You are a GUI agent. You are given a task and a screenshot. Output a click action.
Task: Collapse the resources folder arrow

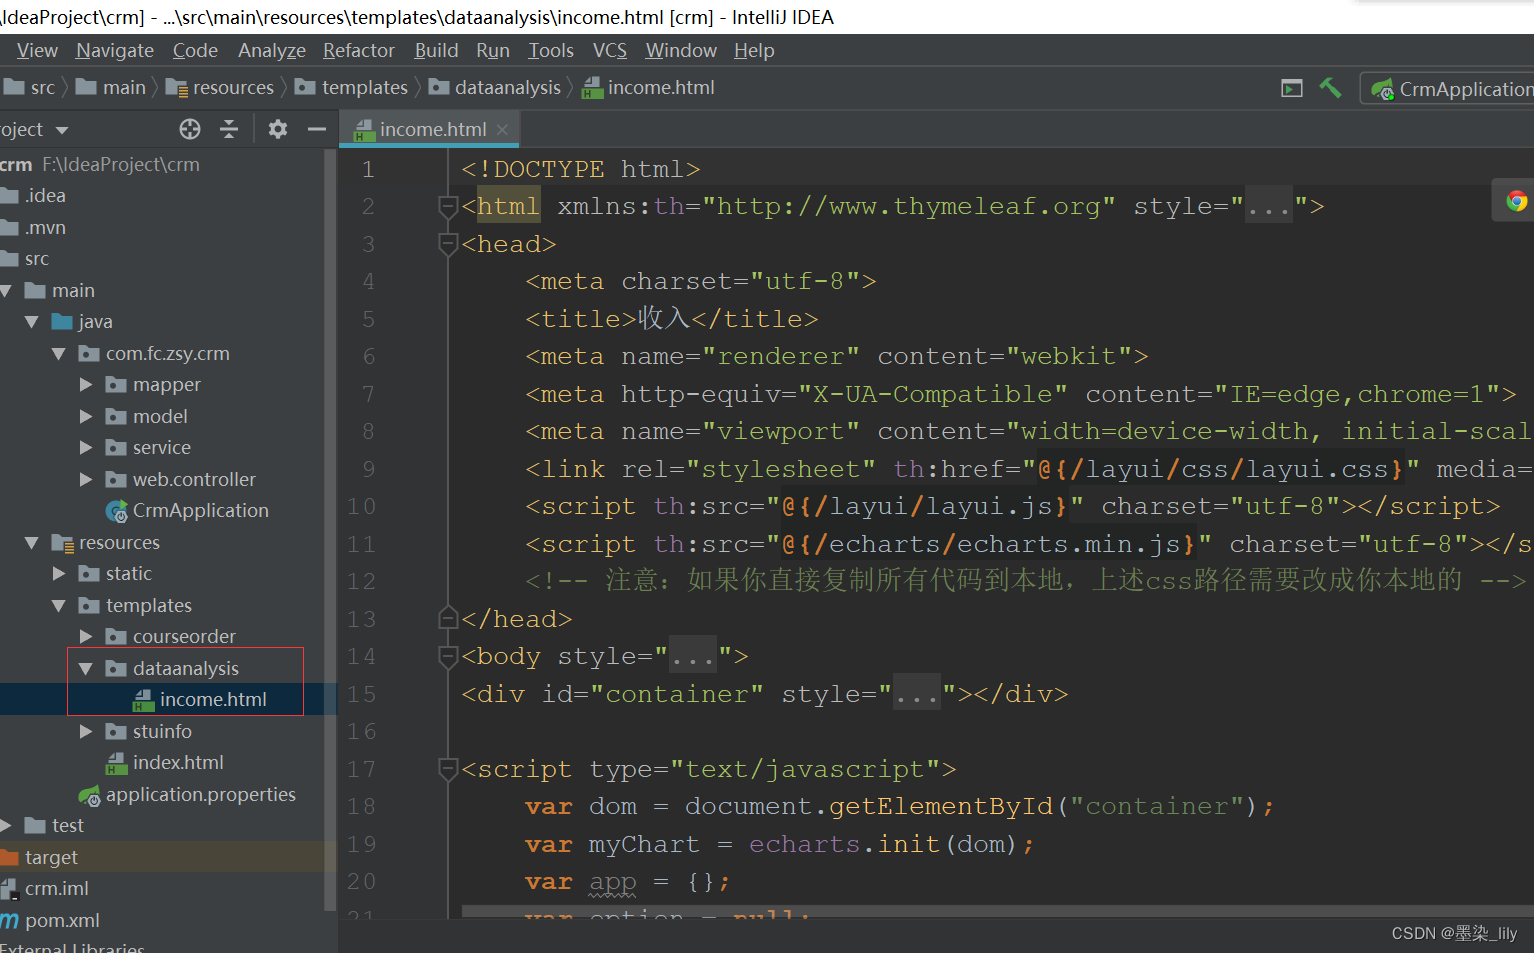click(32, 543)
